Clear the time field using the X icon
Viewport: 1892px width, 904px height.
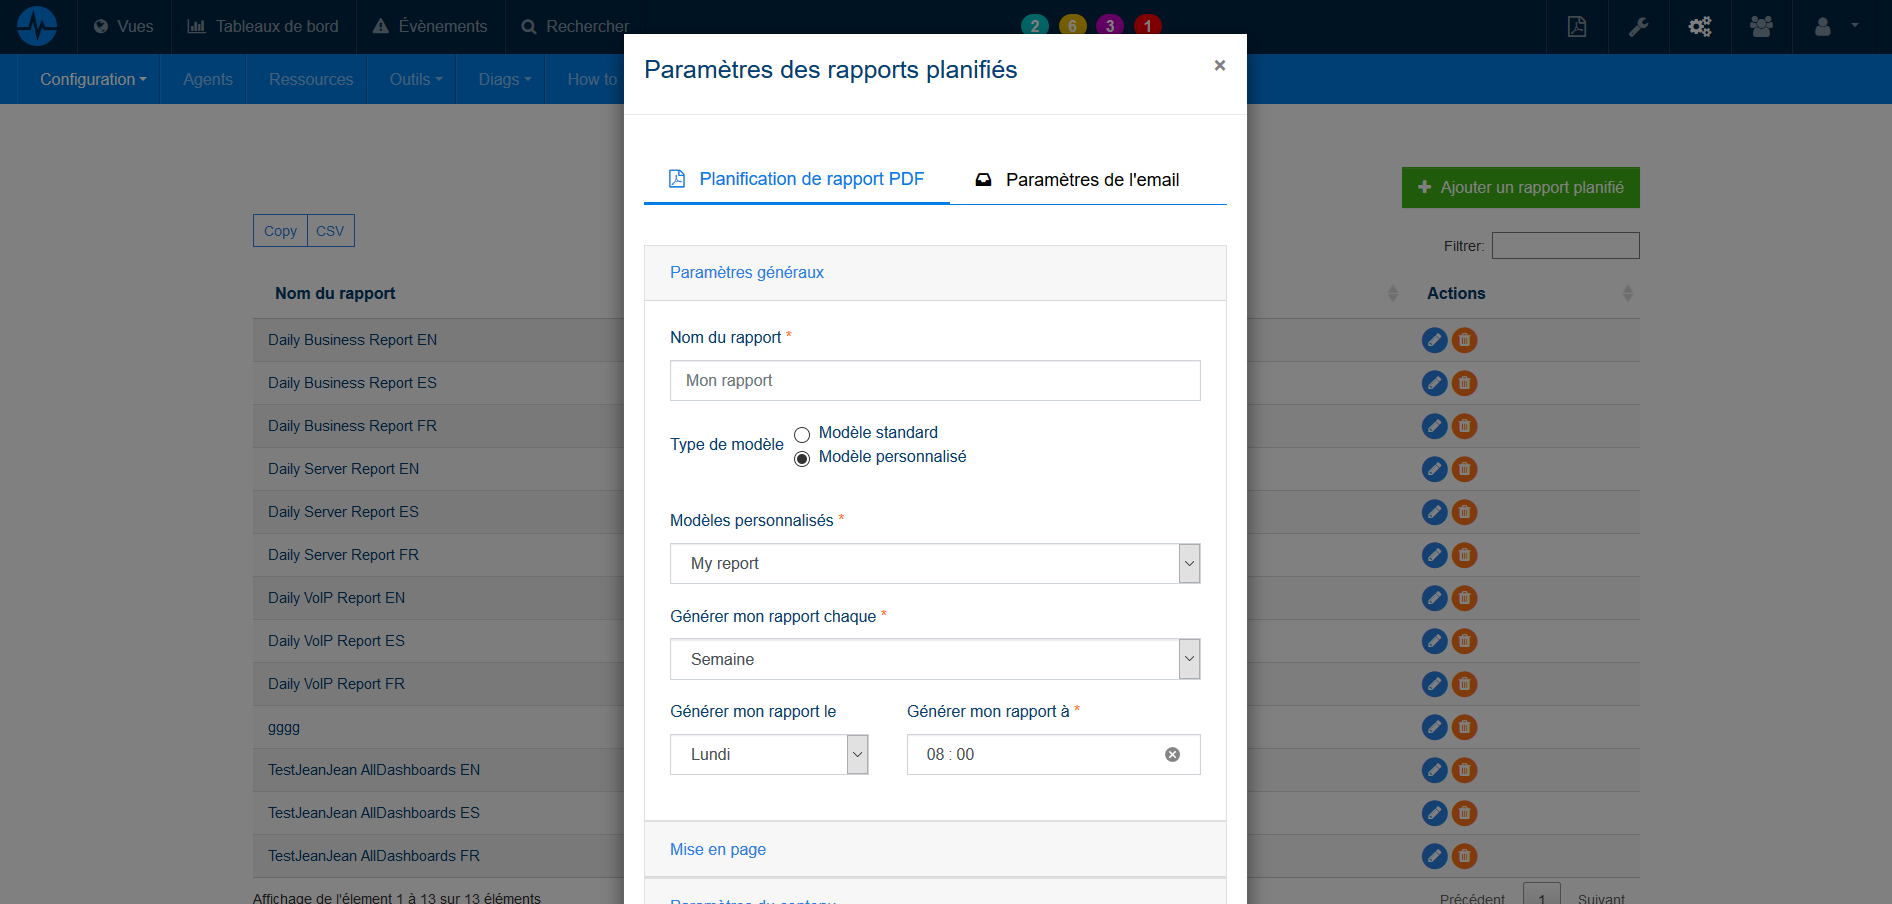coord(1172,755)
